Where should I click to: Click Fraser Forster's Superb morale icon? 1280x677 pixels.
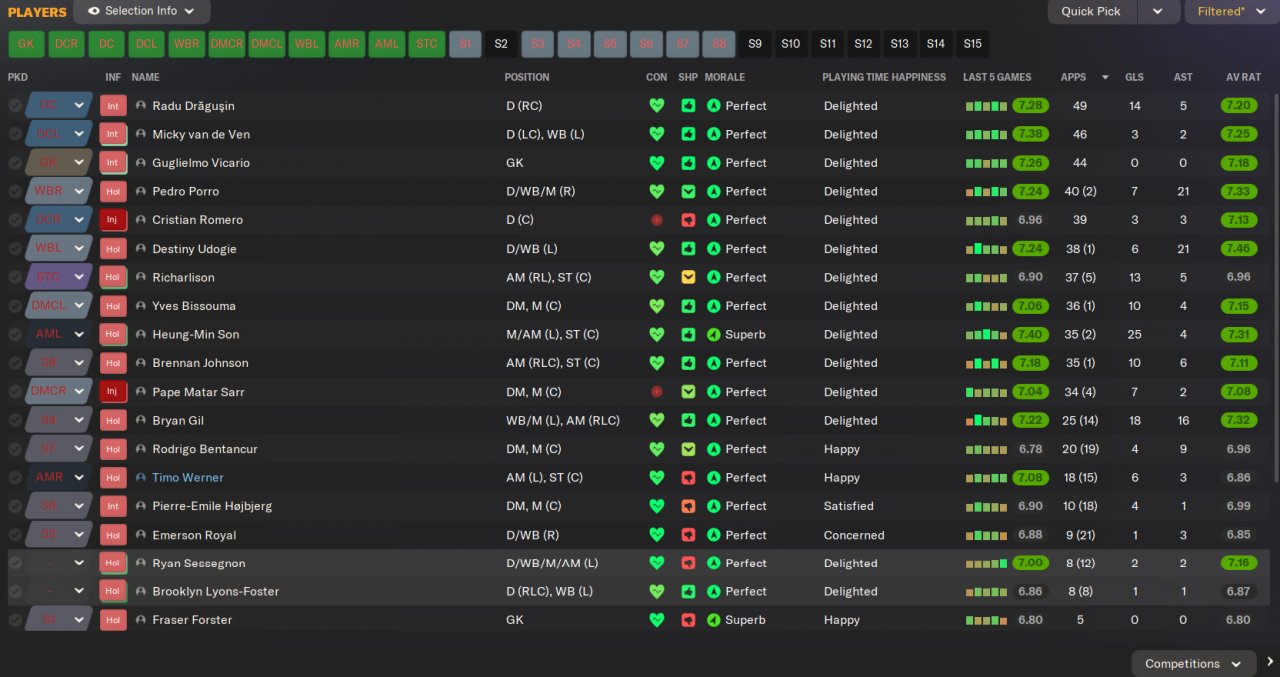(x=714, y=620)
